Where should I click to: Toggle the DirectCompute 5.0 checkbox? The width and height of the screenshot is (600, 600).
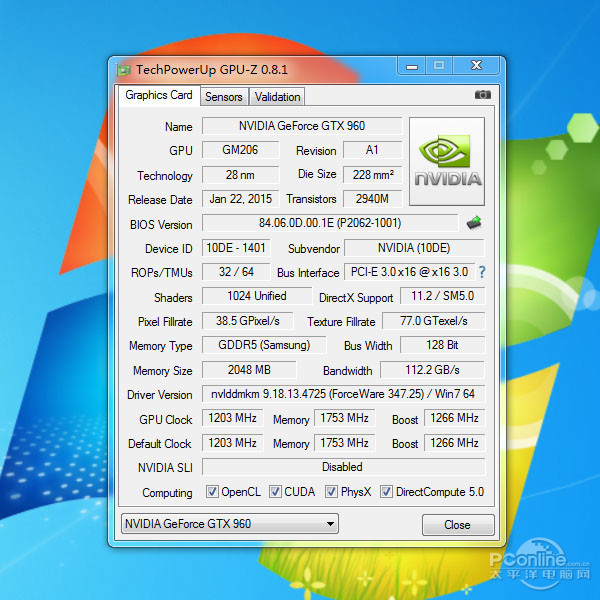coord(386,492)
